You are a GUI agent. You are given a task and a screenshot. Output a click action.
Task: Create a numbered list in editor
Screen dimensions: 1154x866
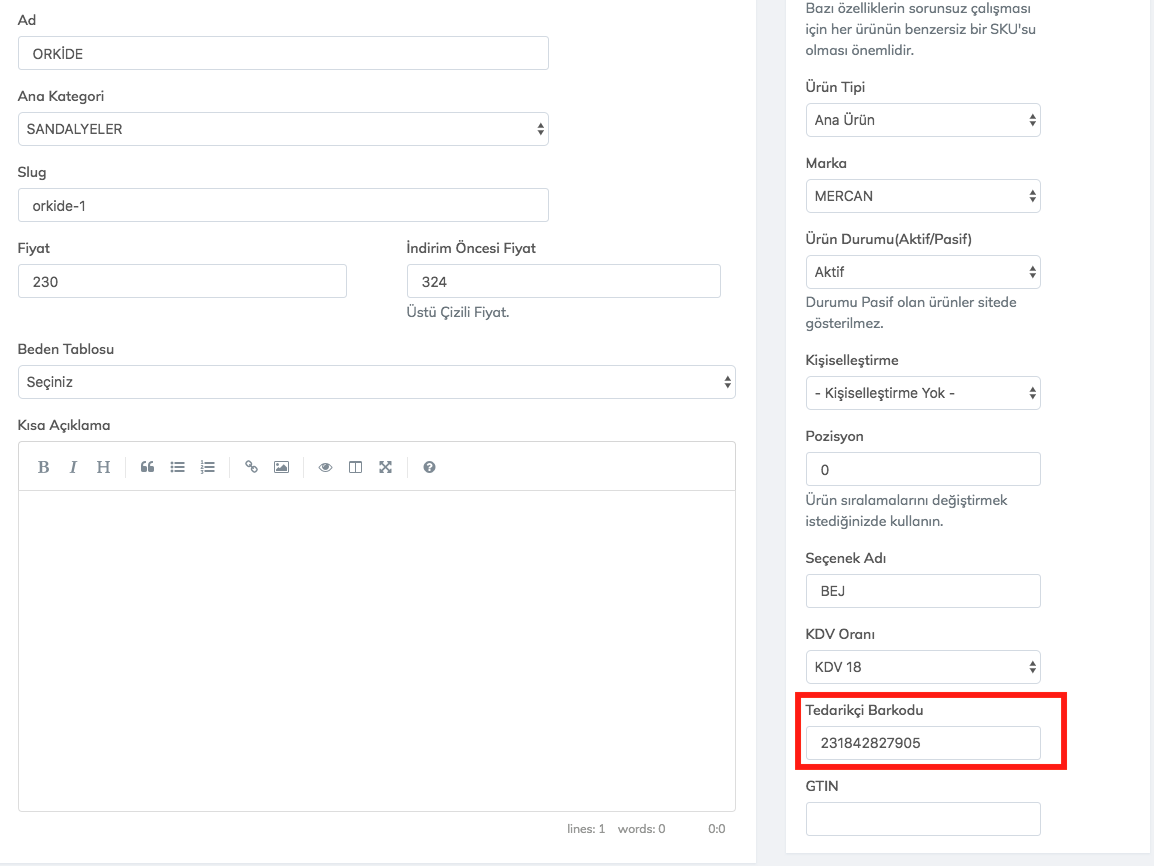point(207,467)
